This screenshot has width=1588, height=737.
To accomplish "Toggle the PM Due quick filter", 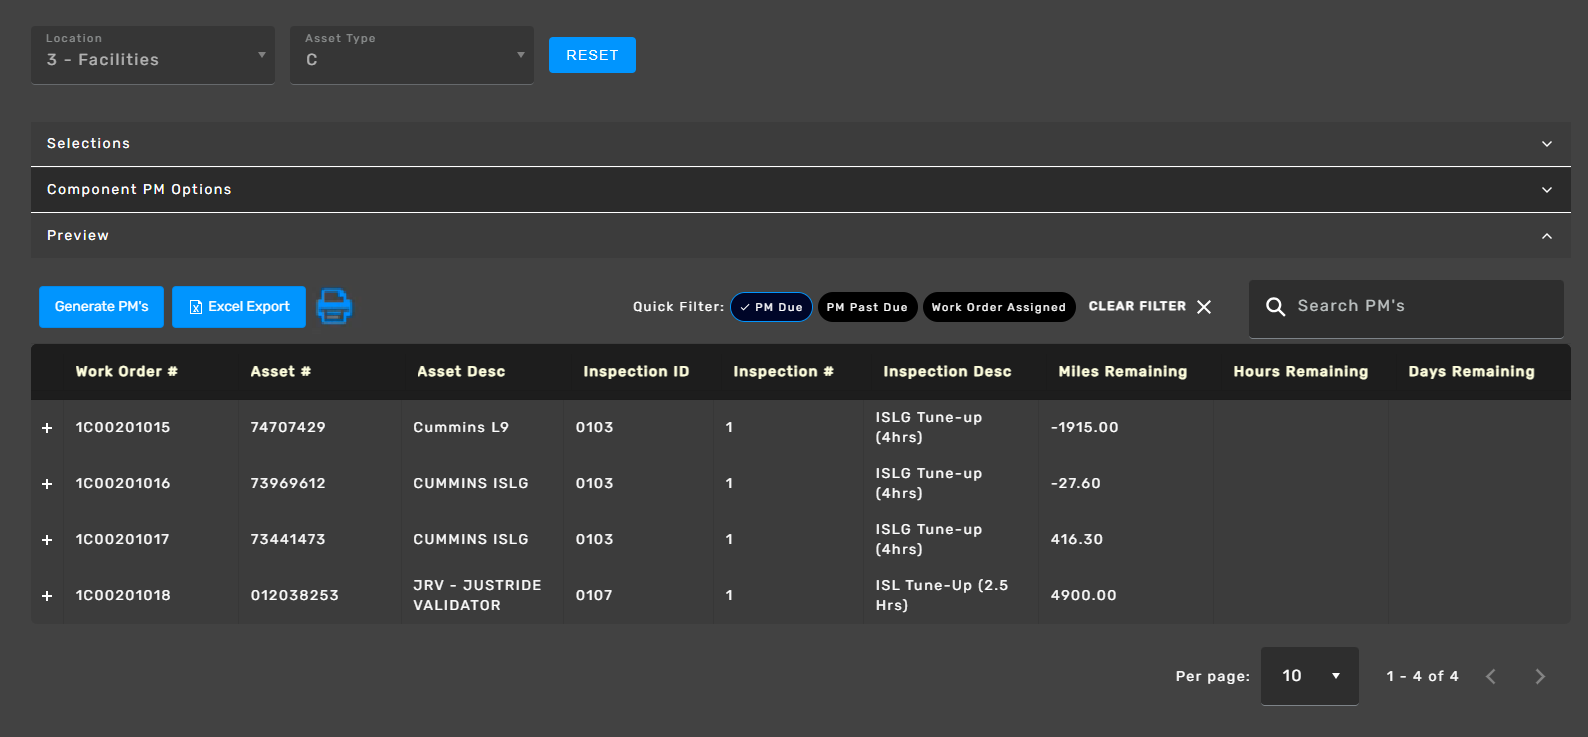I will point(771,307).
